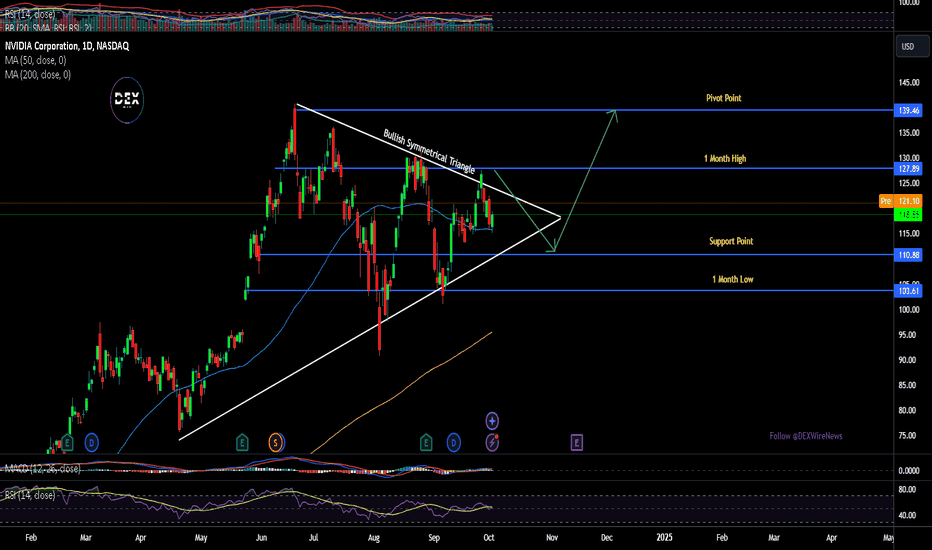
Task: Click the 135.00 price axis value
Action: coord(909,133)
